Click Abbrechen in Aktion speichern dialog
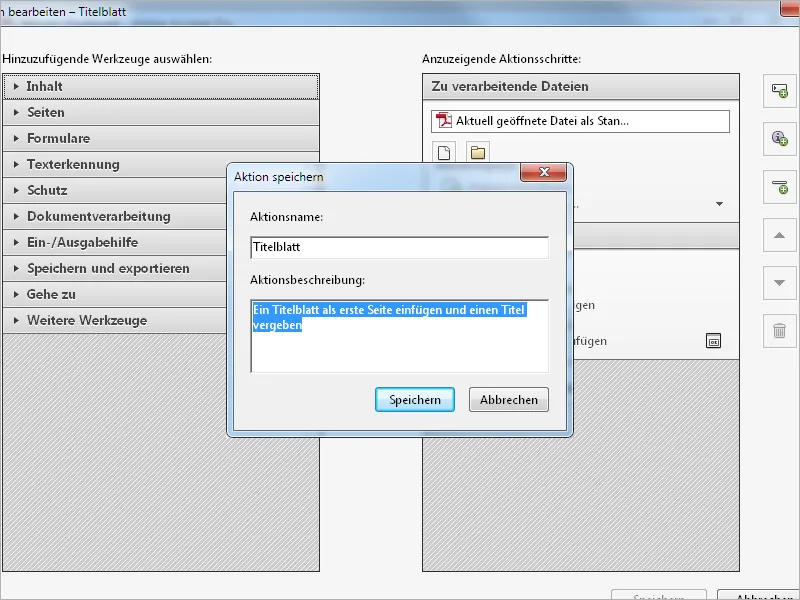This screenshot has height=600, width=800. 509,399
